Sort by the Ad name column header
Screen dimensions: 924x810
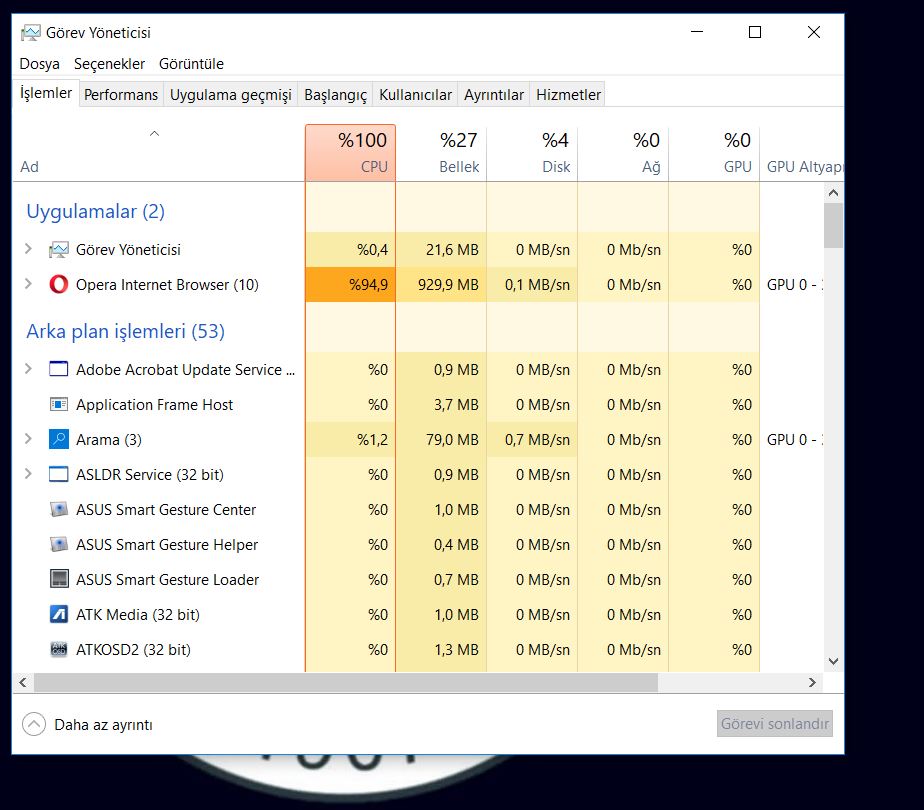pyautogui.click(x=158, y=153)
